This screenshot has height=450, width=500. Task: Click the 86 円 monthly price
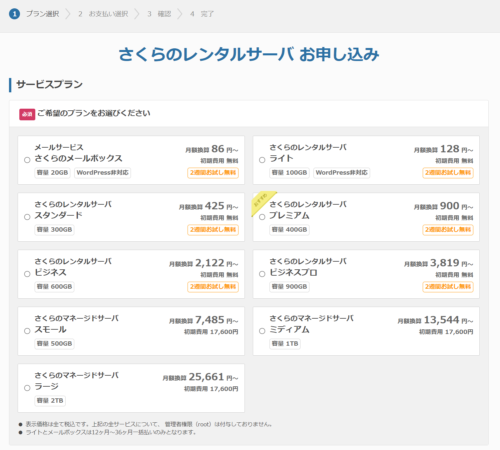[x=212, y=149]
